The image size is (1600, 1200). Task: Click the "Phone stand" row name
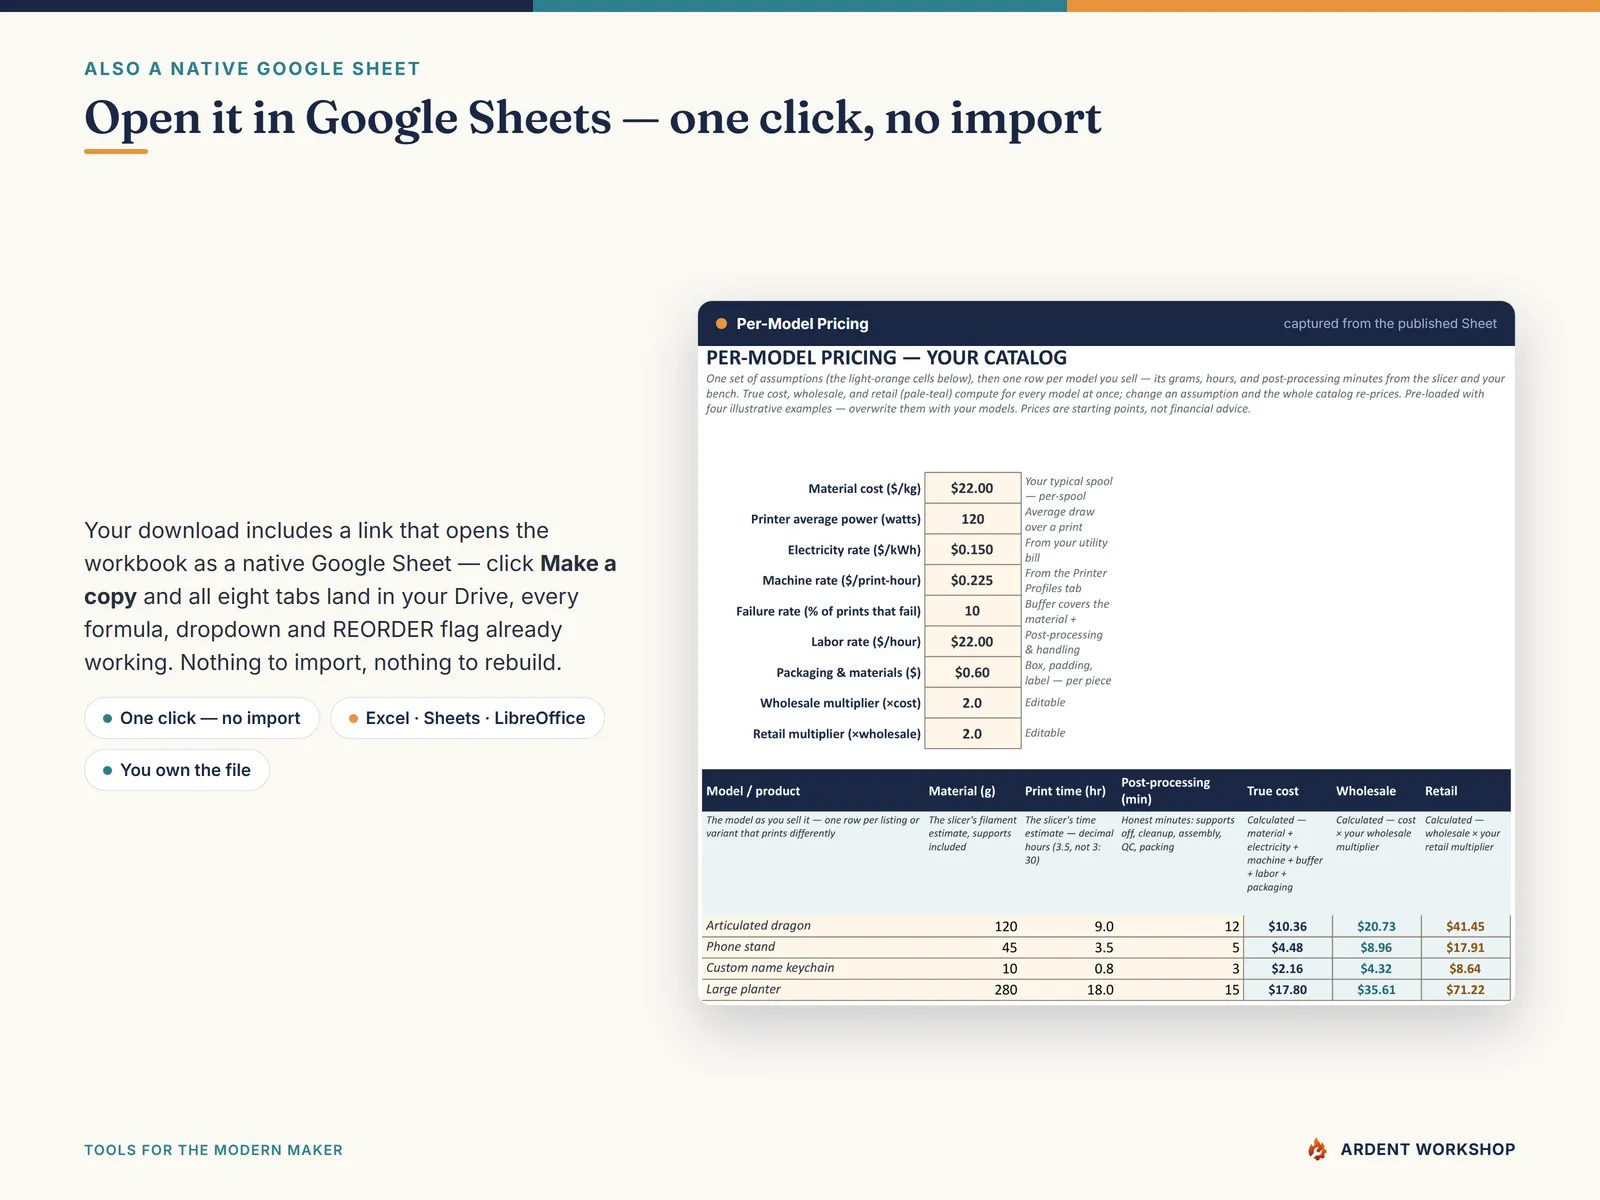tap(740, 947)
